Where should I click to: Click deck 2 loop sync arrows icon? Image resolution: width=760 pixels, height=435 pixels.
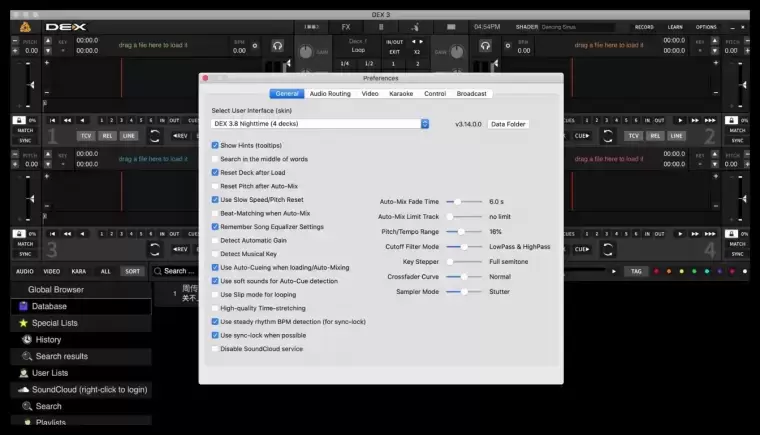(608, 136)
